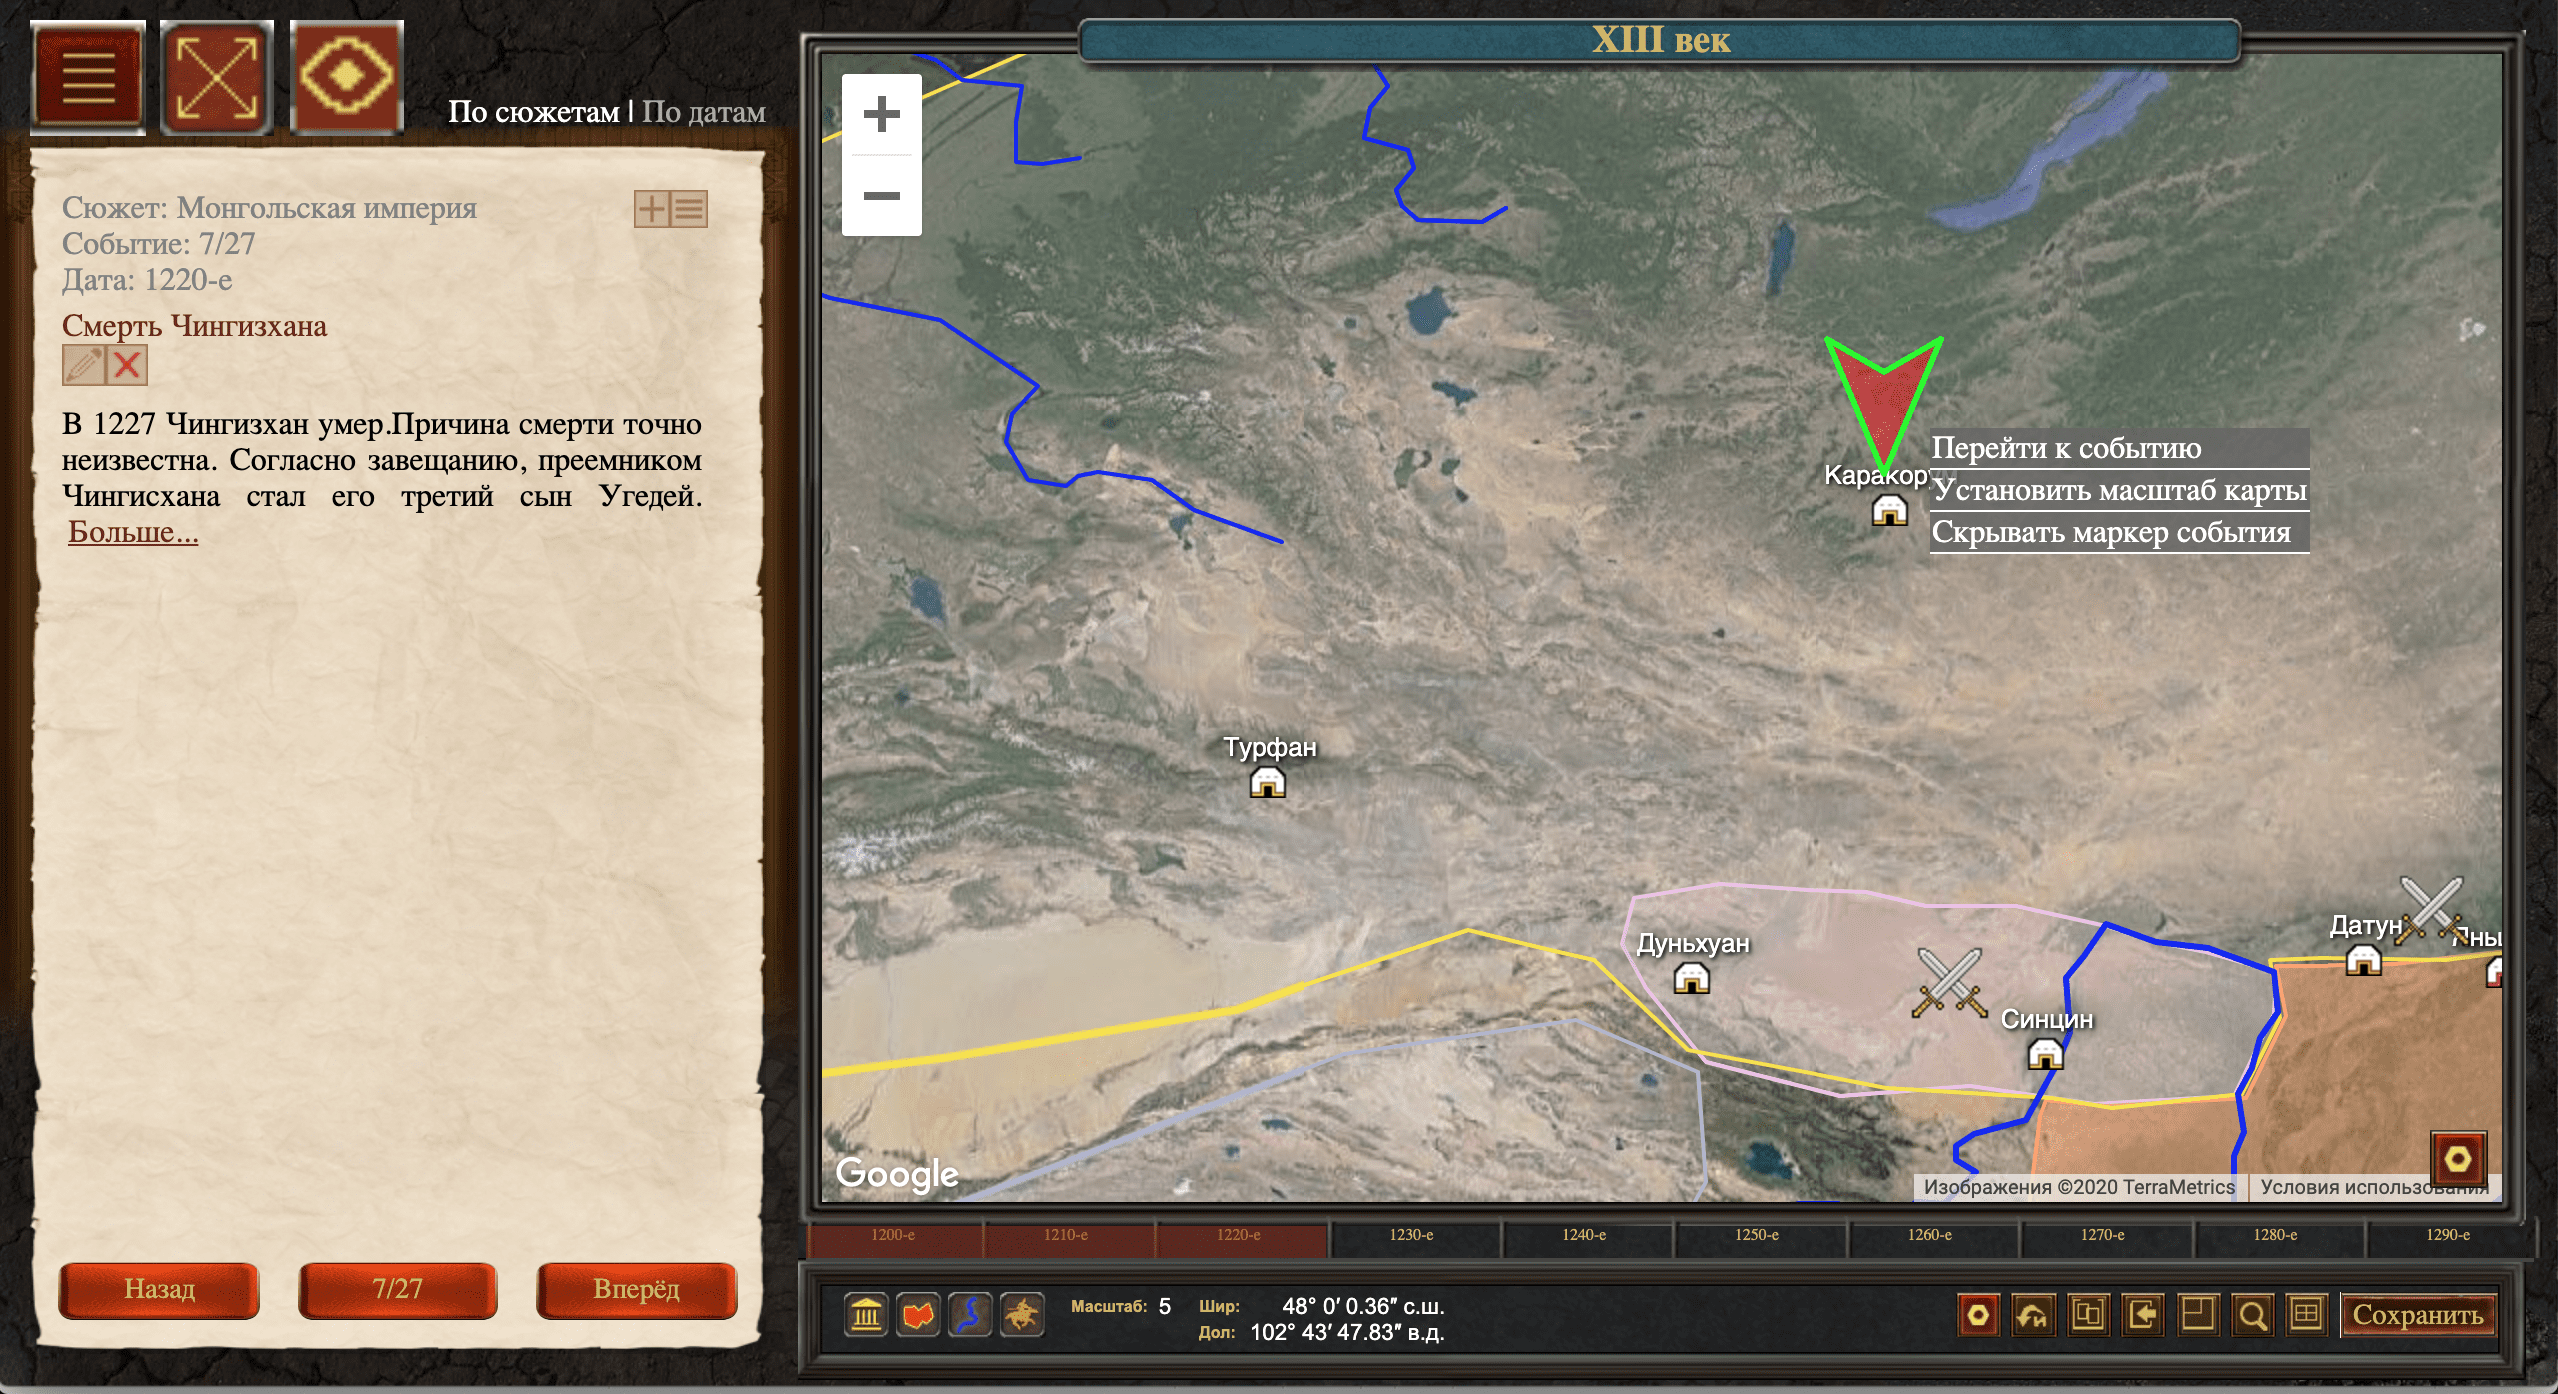Select the Каракорум city marker

[1889, 510]
